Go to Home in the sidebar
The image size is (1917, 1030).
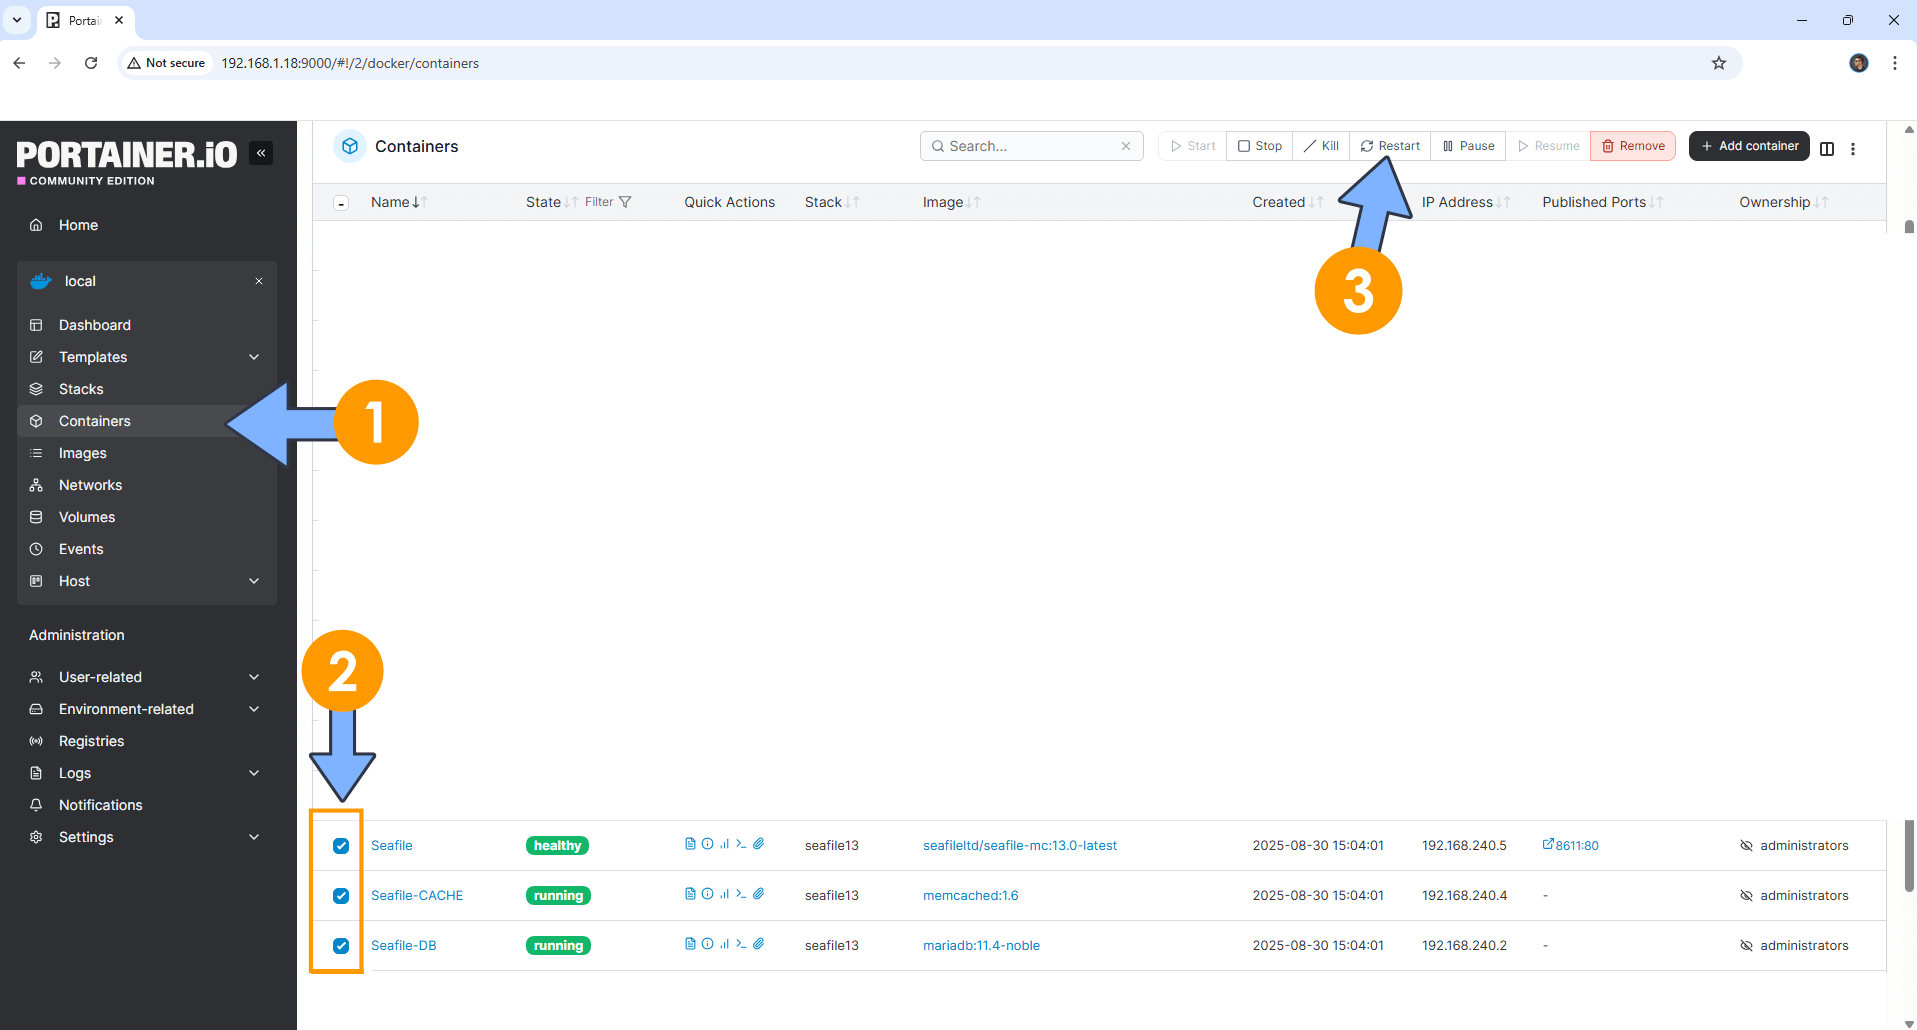tap(78, 225)
